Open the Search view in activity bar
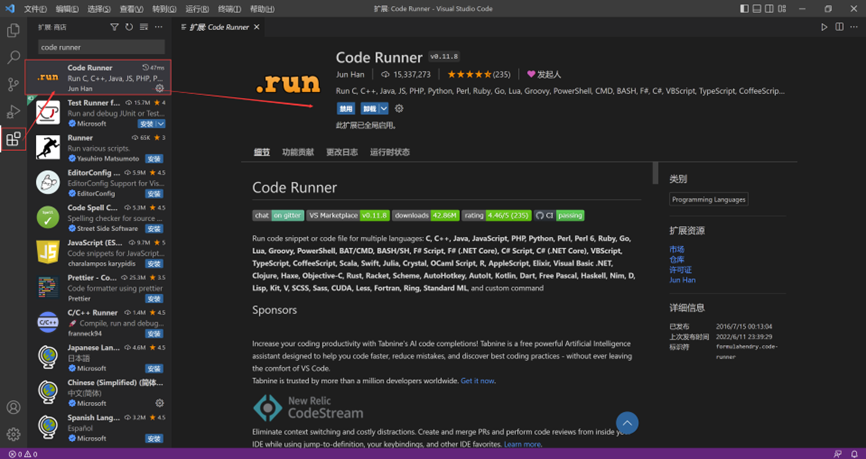 point(13,57)
